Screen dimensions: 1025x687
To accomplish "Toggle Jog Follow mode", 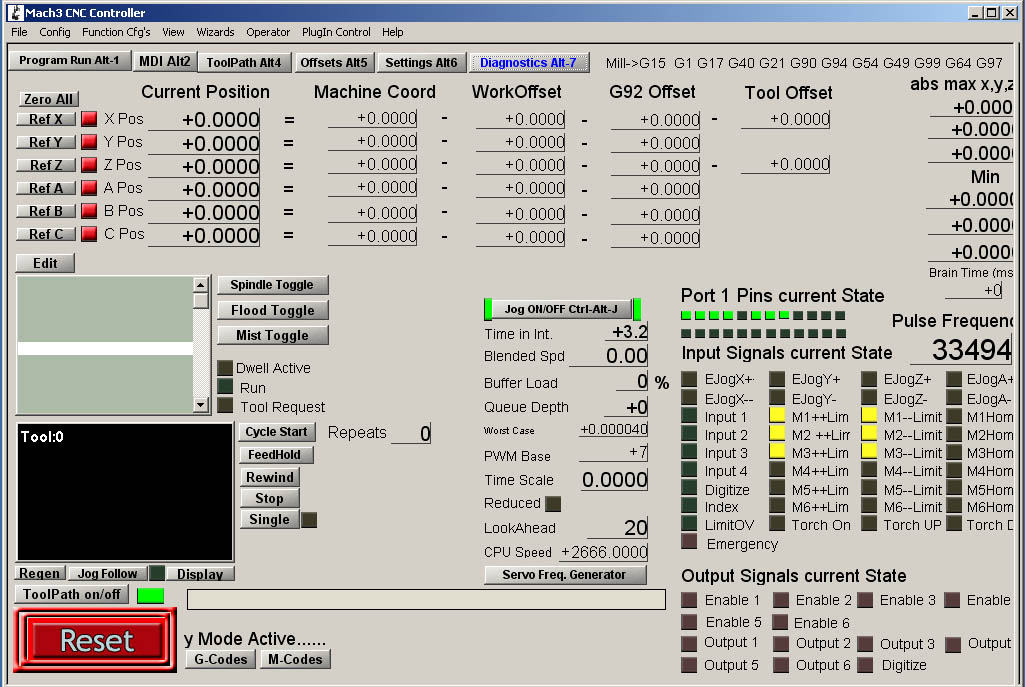I will 107,573.
